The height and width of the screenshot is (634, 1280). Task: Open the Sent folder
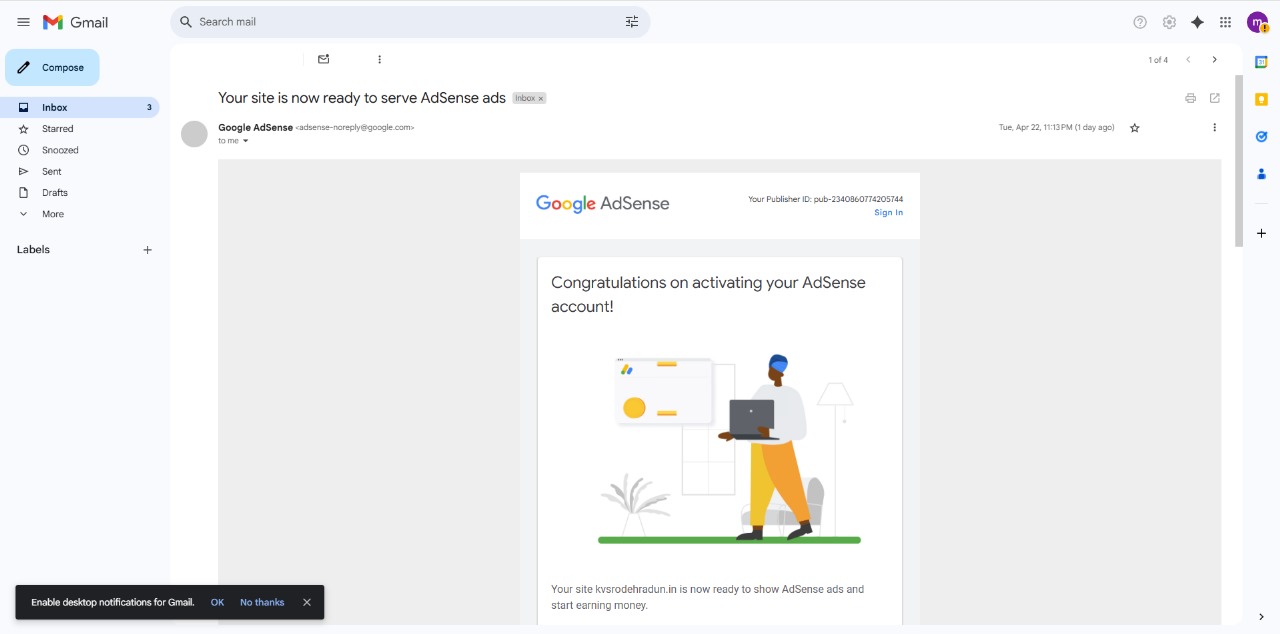click(80, 172)
